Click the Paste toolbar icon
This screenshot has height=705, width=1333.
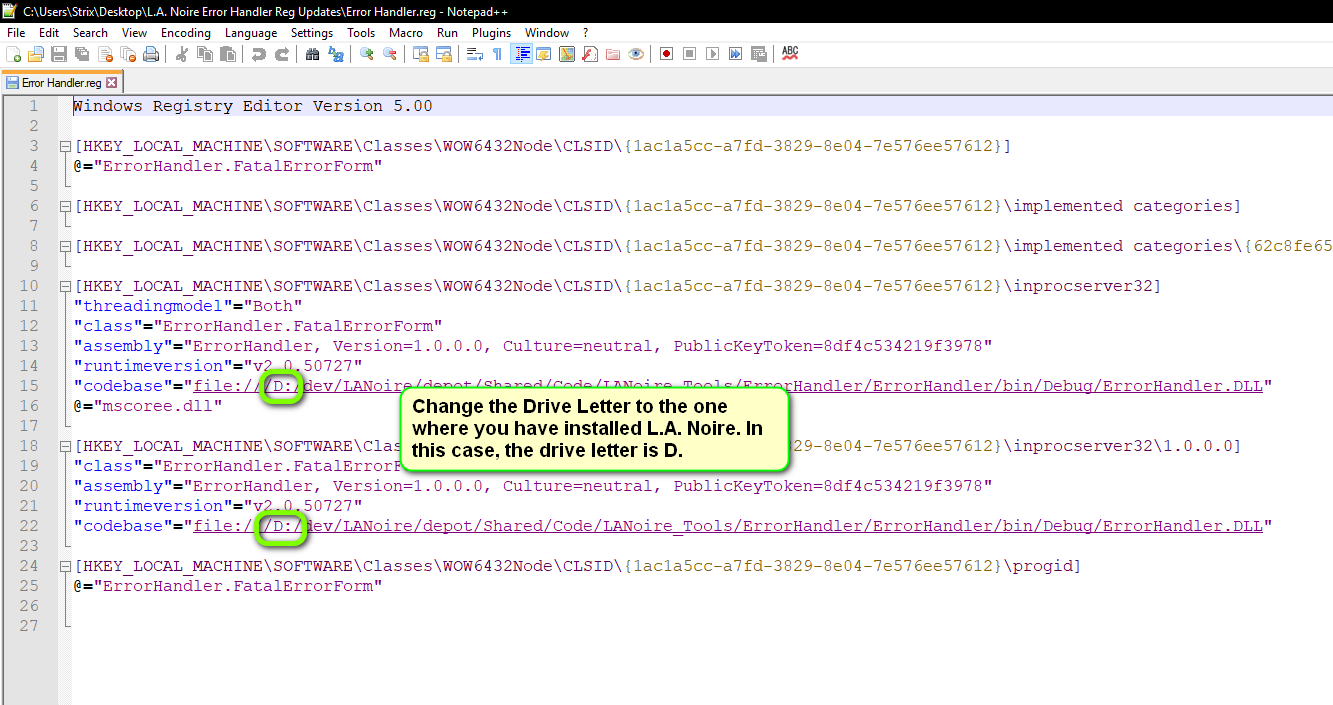pos(227,54)
